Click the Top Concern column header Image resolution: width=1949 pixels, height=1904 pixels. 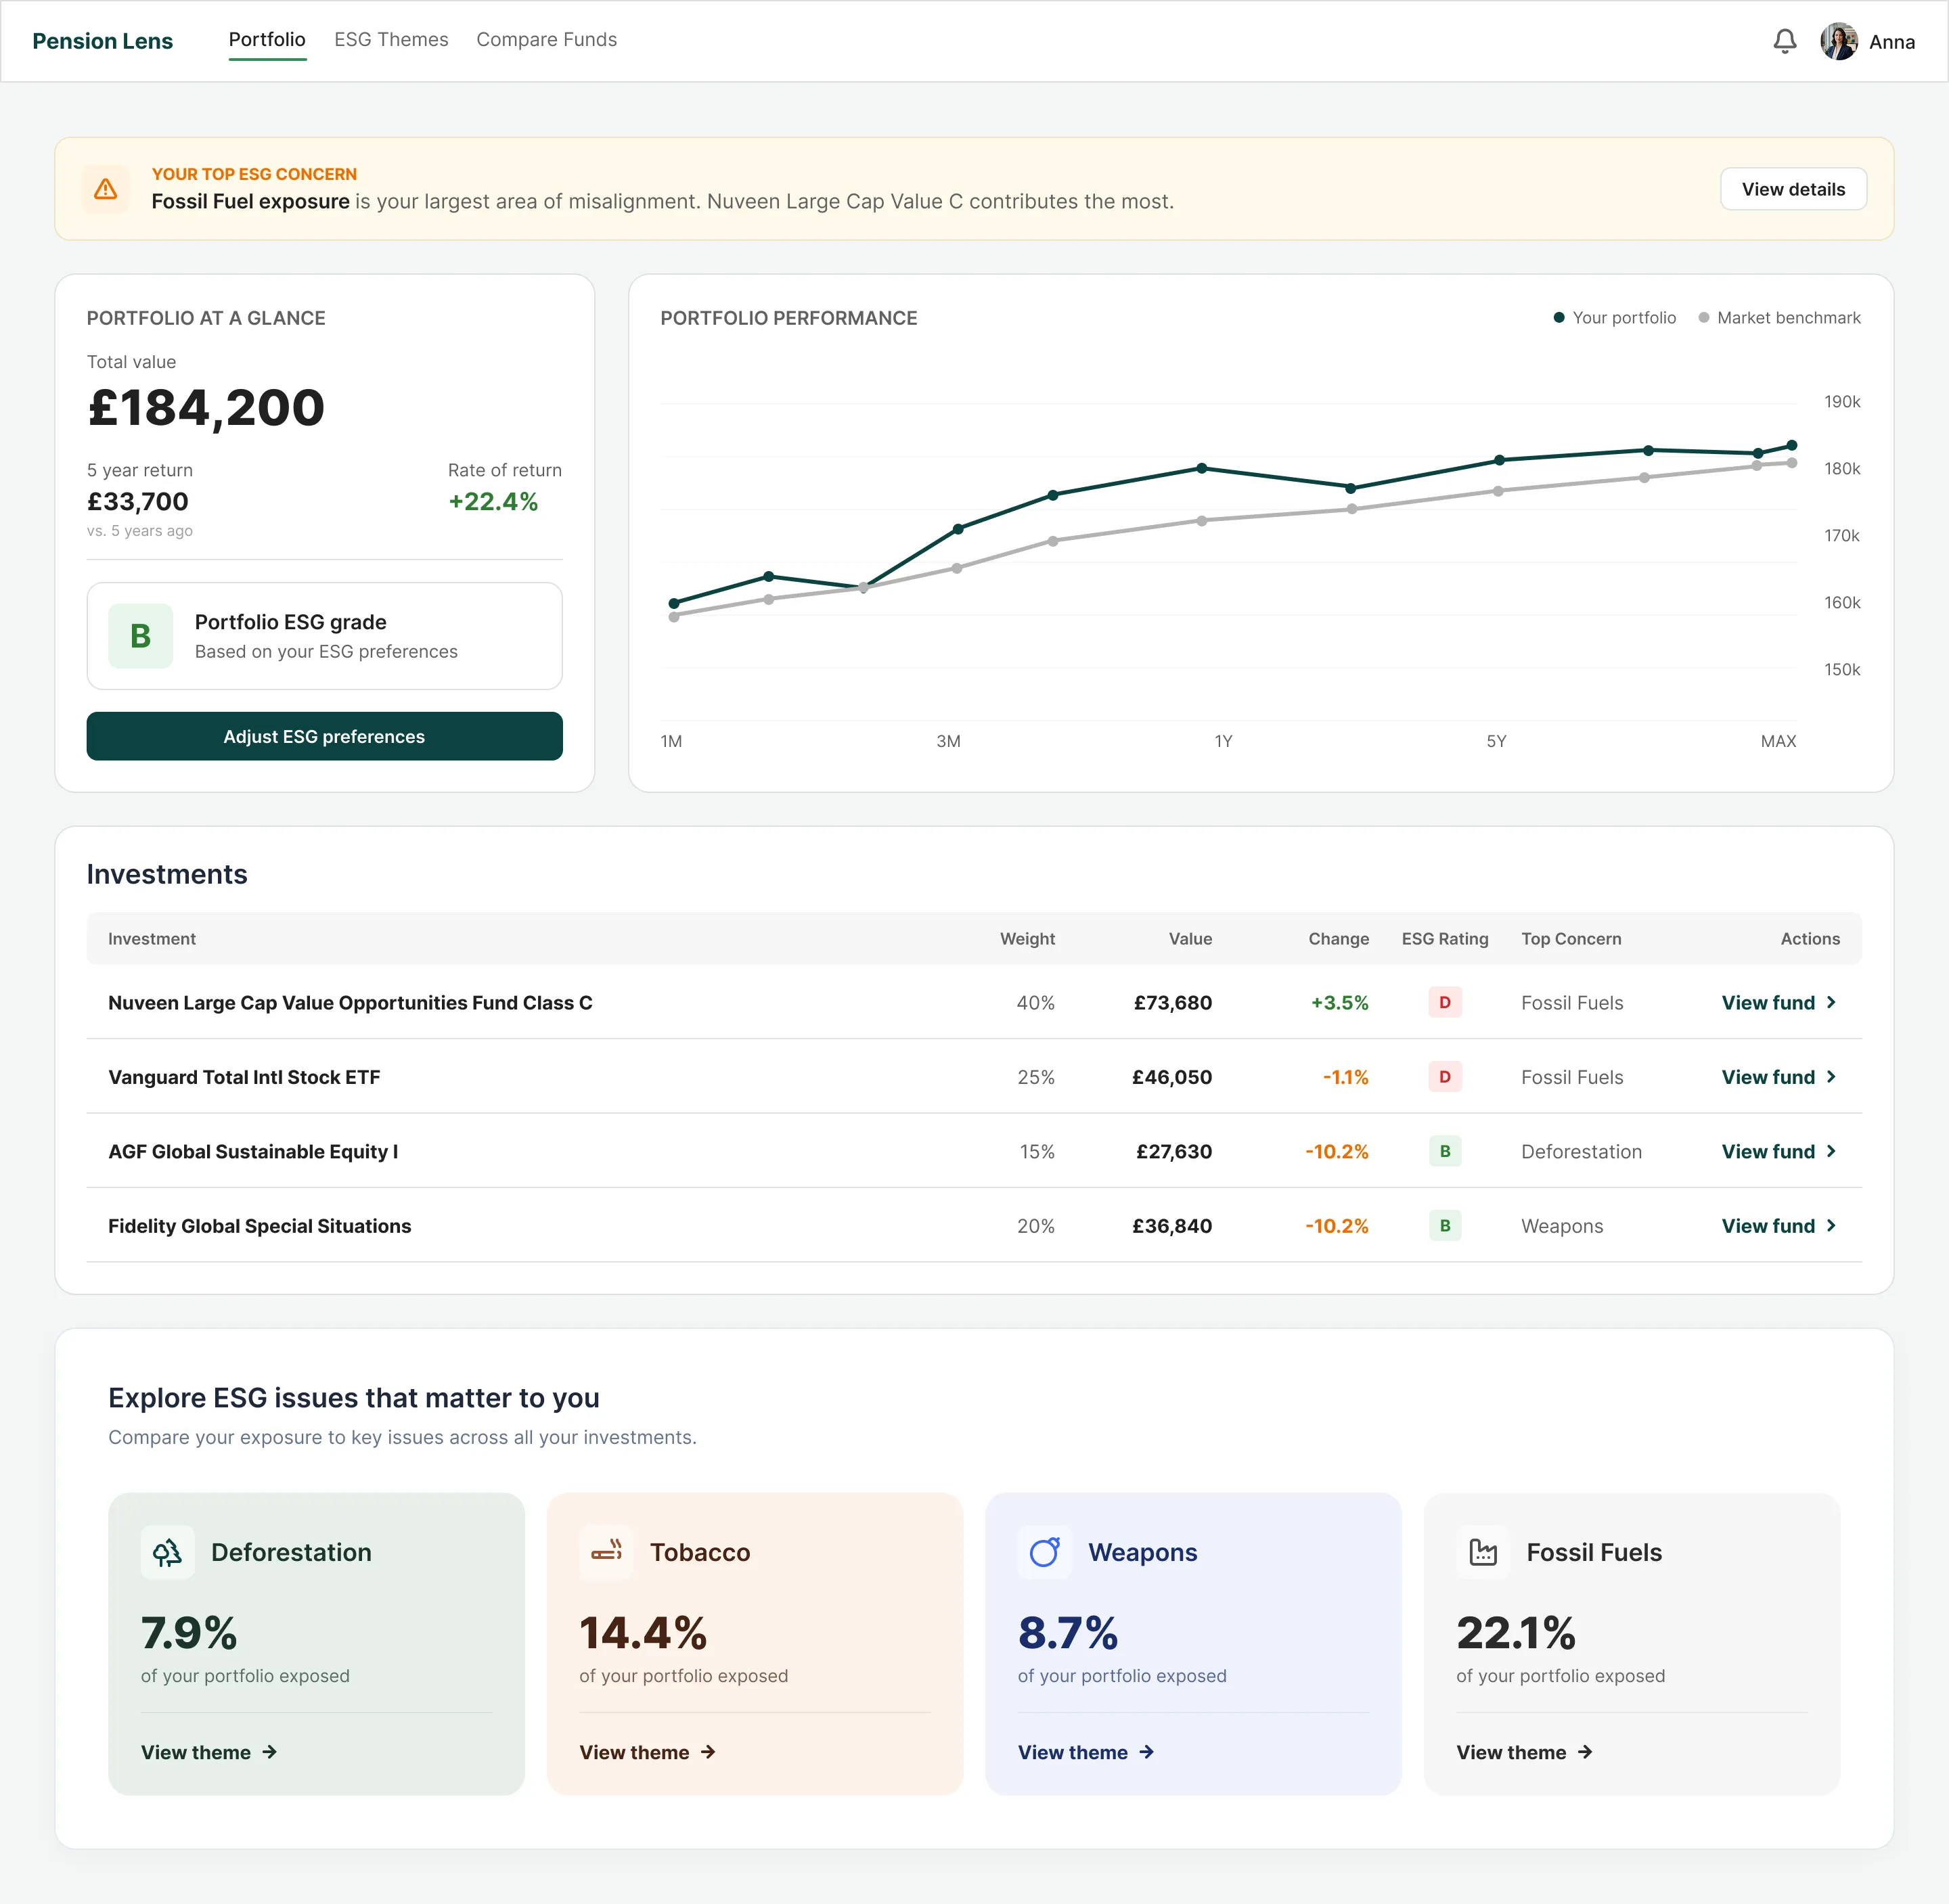click(x=1571, y=939)
